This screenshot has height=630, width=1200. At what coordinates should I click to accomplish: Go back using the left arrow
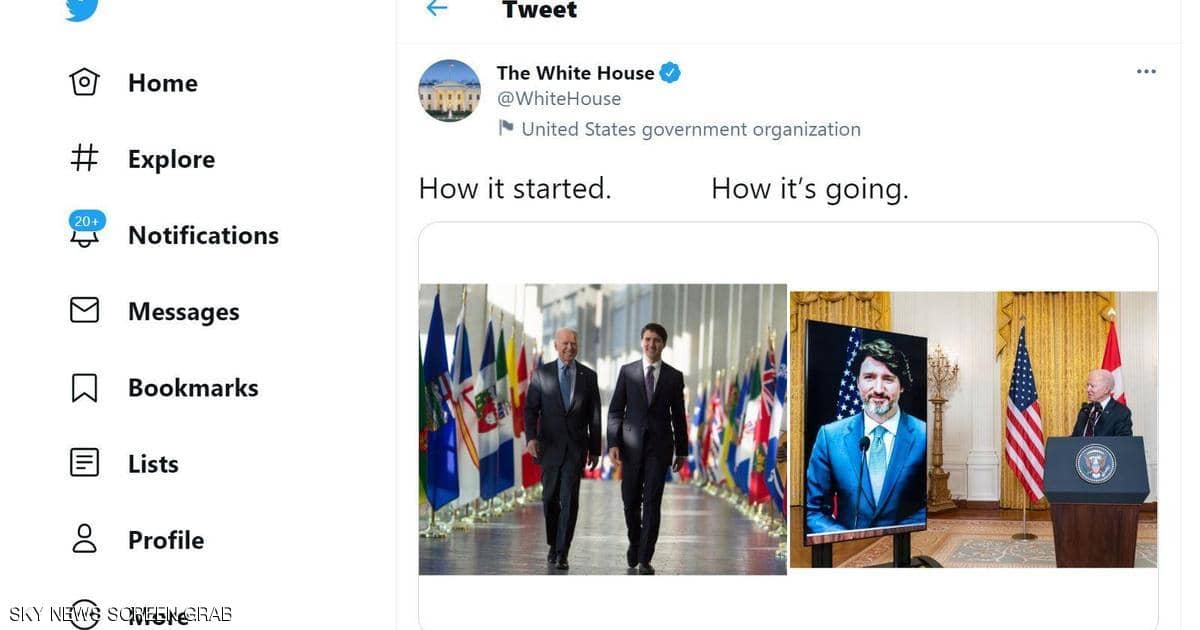pos(436,9)
